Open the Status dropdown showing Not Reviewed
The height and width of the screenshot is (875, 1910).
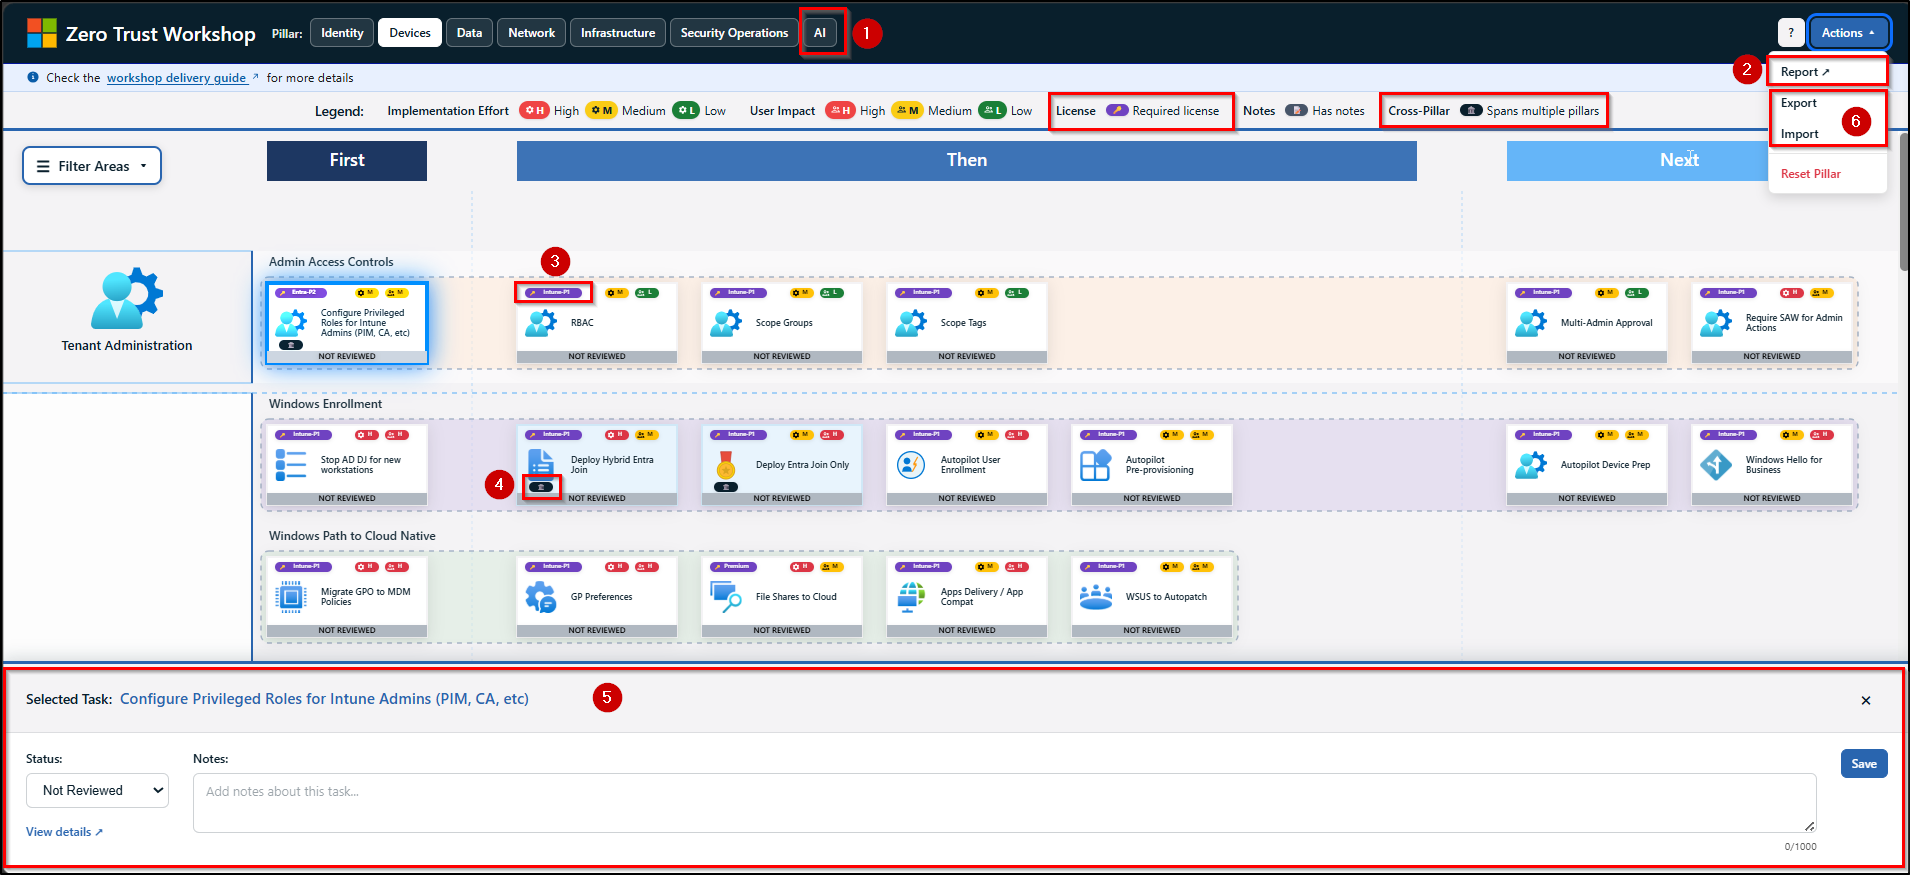(x=97, y=790)
